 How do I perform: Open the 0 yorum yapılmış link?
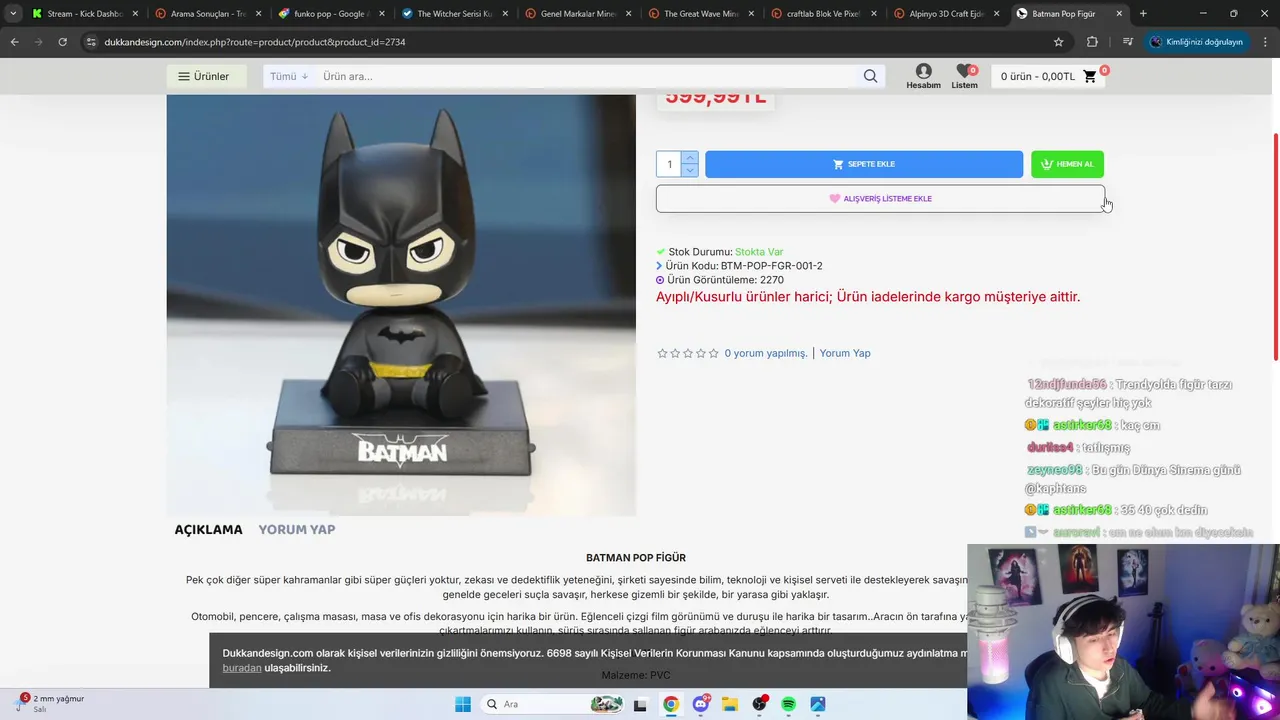click(766, 353)
